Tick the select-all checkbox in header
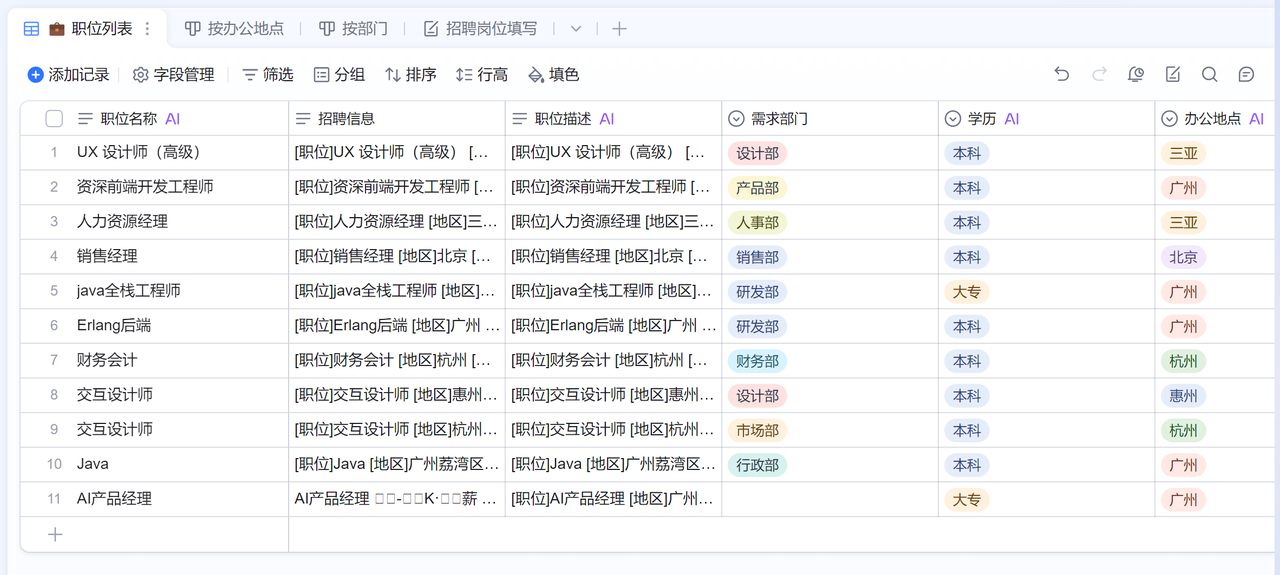Image resolution: width=1280 pixels, height=575 pixels. pos(54,119)
